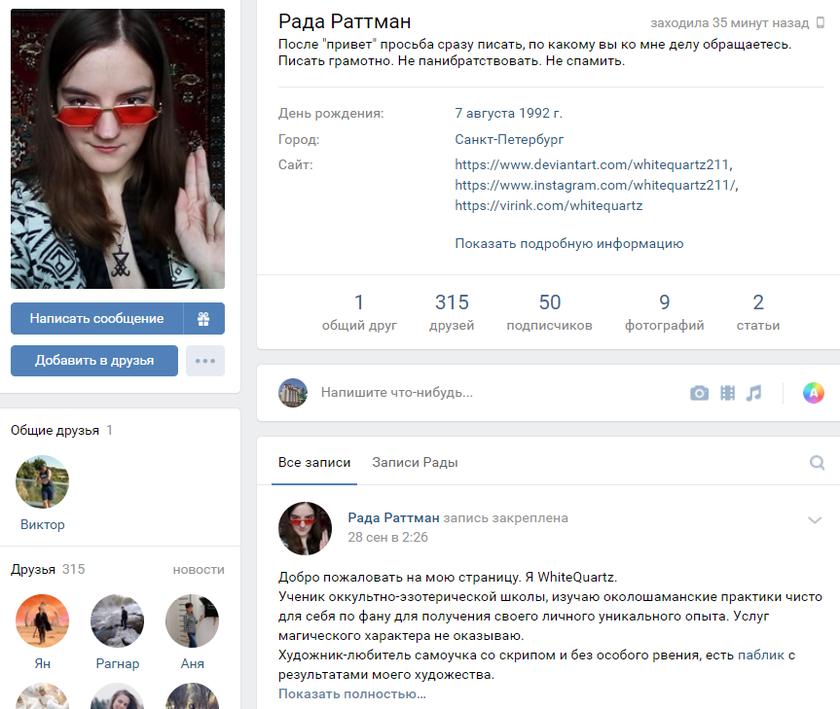Open the colorful poster icon in composer
This screenshot has width=840, height=709.
tap(813, 393)
